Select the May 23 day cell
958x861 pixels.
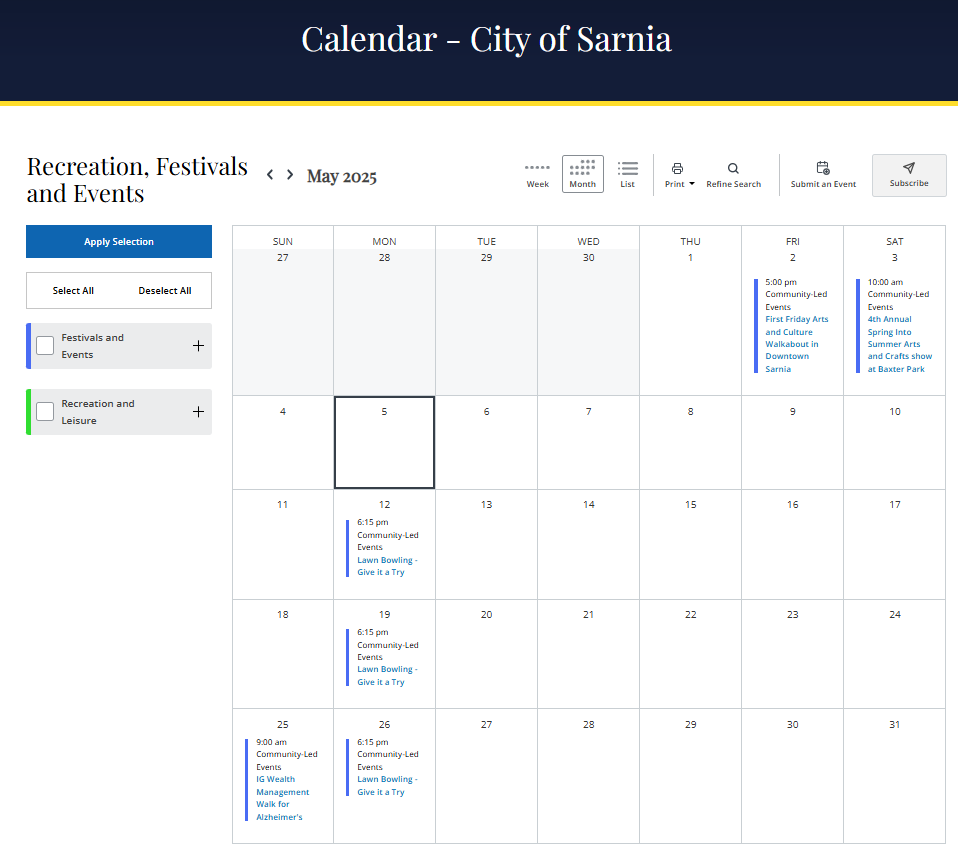point(792,654)
